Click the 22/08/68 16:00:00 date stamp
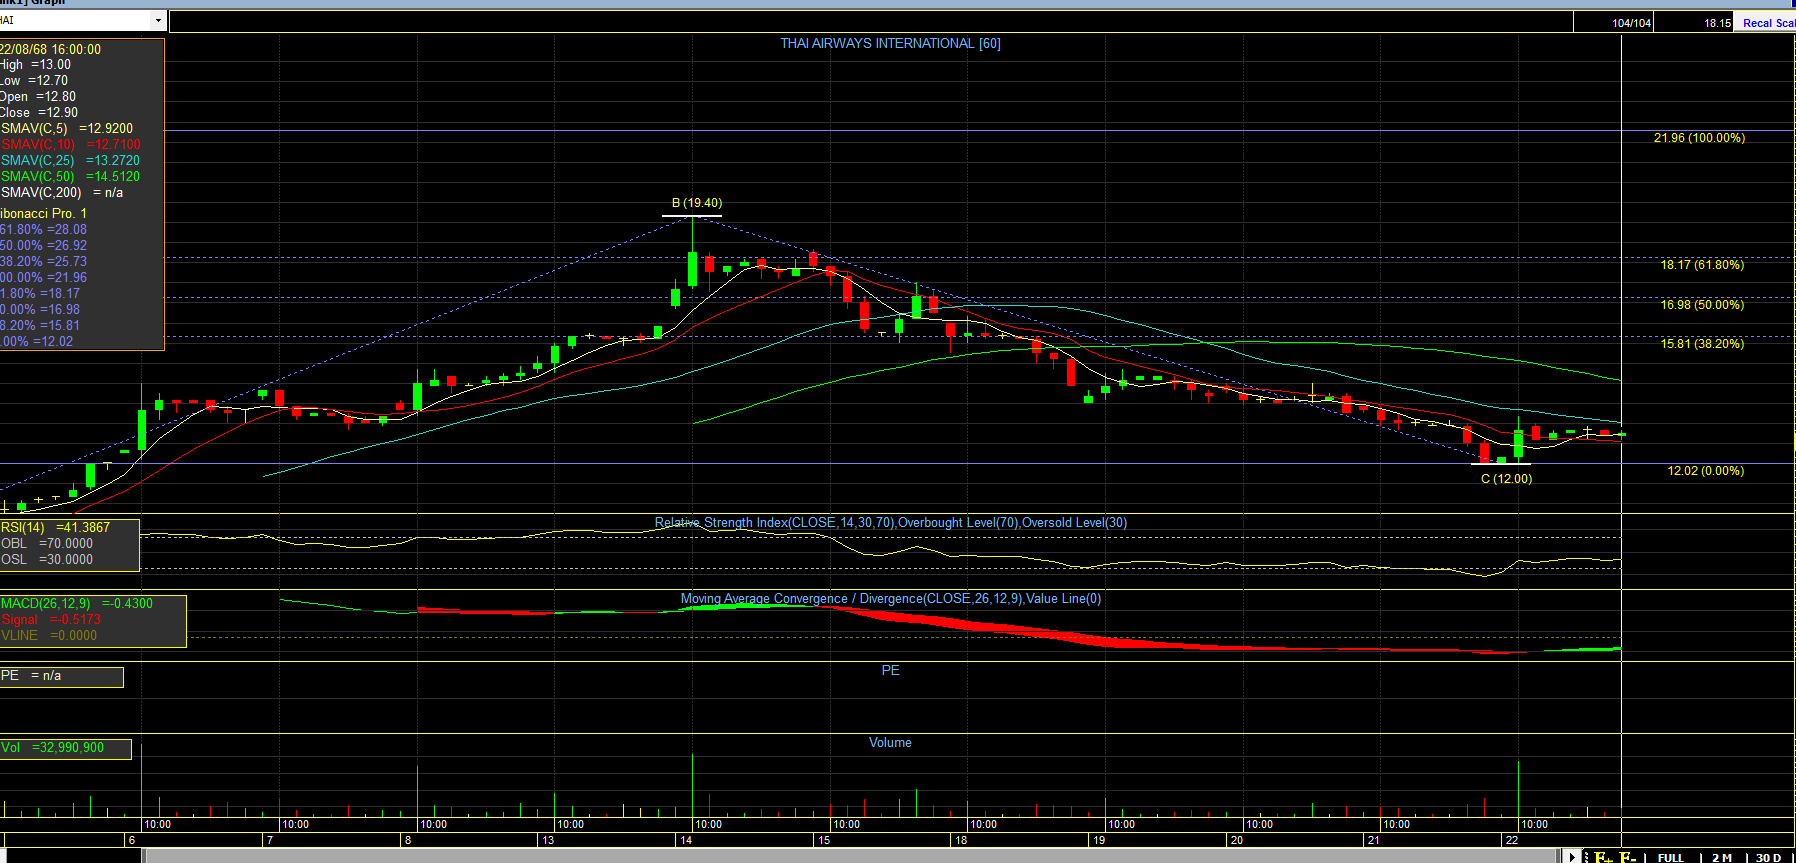This screenshot has width=1796, height=863. [50, 49]
